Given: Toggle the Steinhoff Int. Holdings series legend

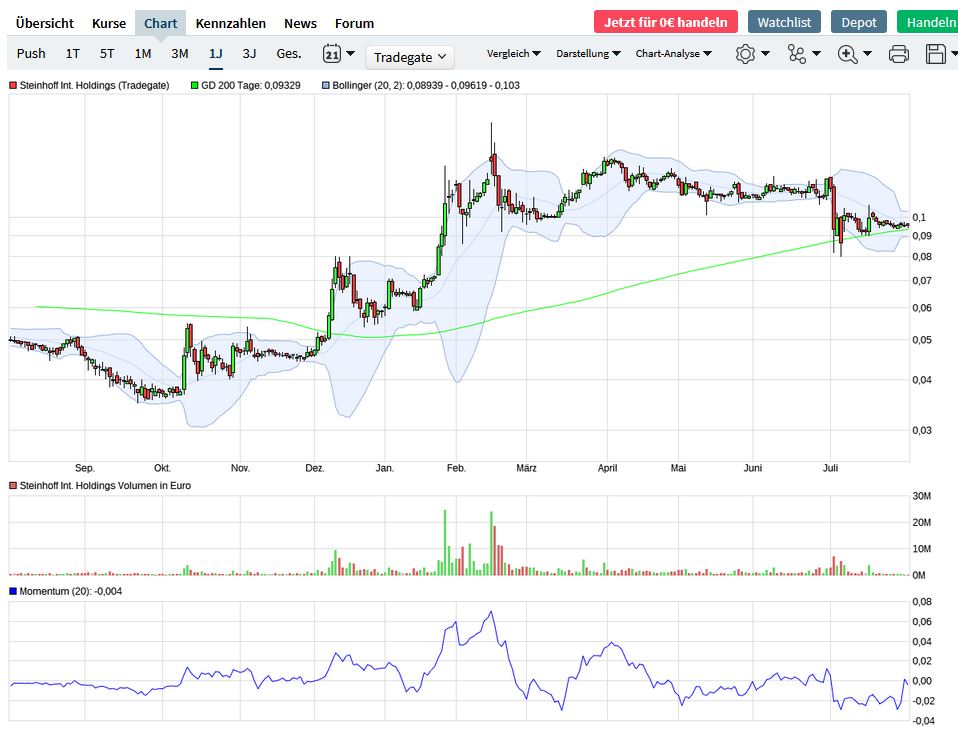Looking at the screenshot, I should point(12,87).
